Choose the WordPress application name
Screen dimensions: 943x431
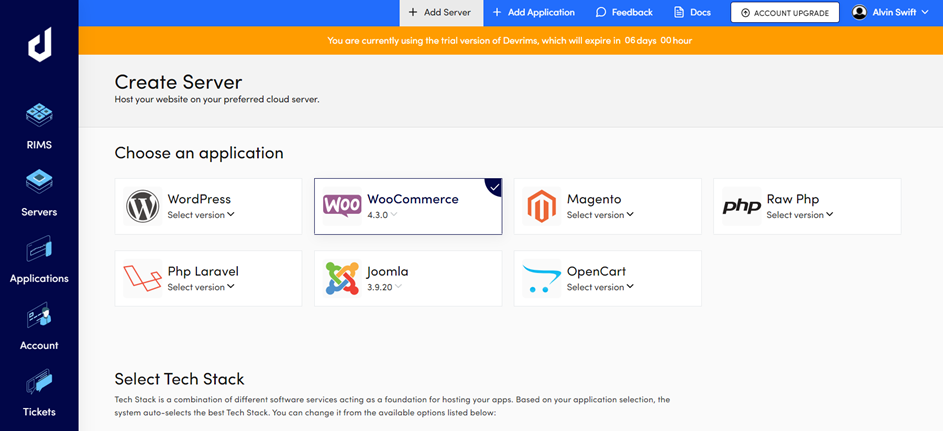(x=199, y=199)
